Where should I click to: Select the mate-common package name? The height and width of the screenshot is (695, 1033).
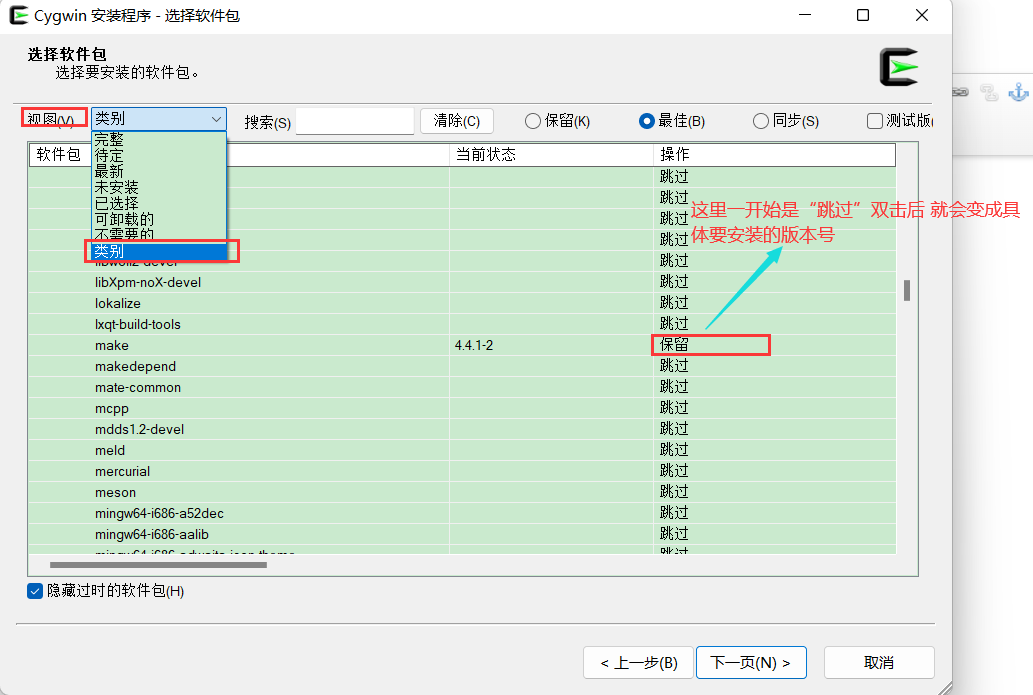[x=138, y=388]
